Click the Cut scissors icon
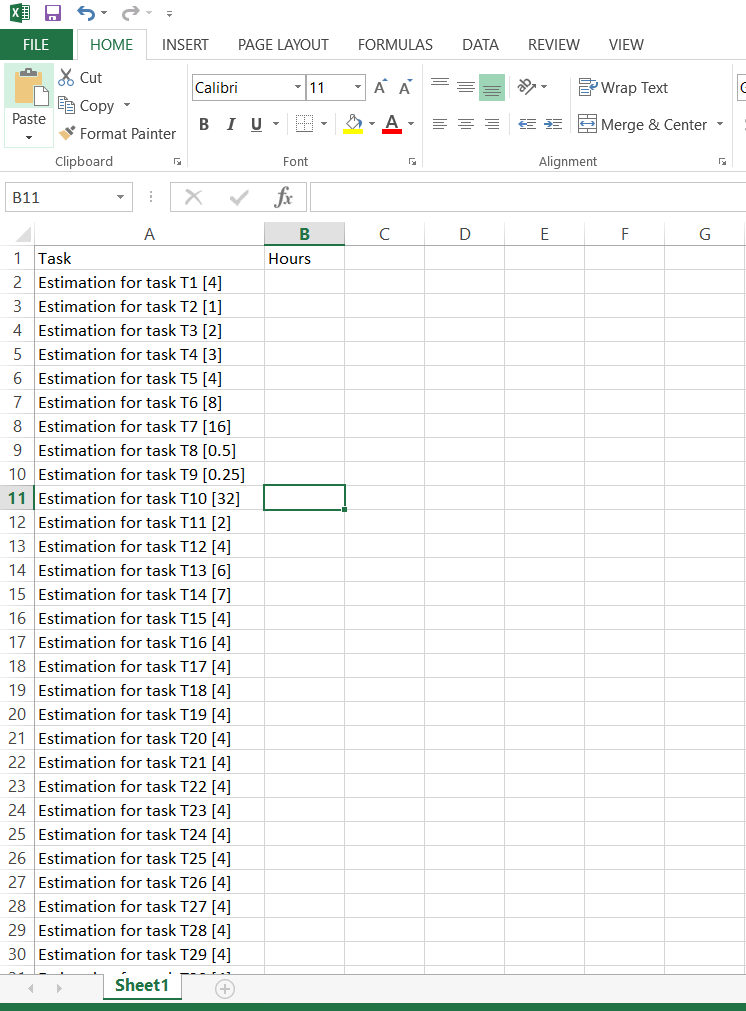 pyautogui.click(x=67, y=77)
